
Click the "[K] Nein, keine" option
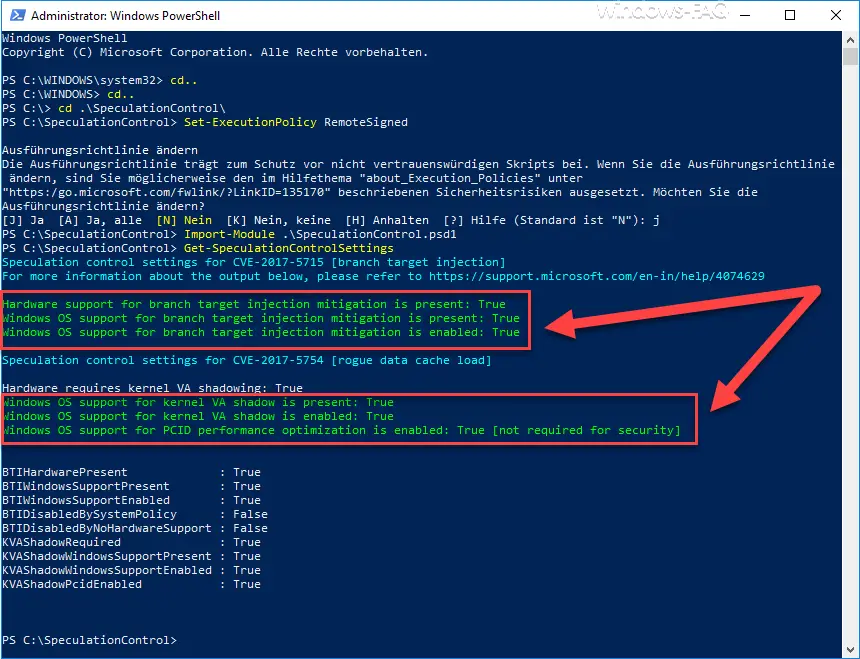[278, 220]
